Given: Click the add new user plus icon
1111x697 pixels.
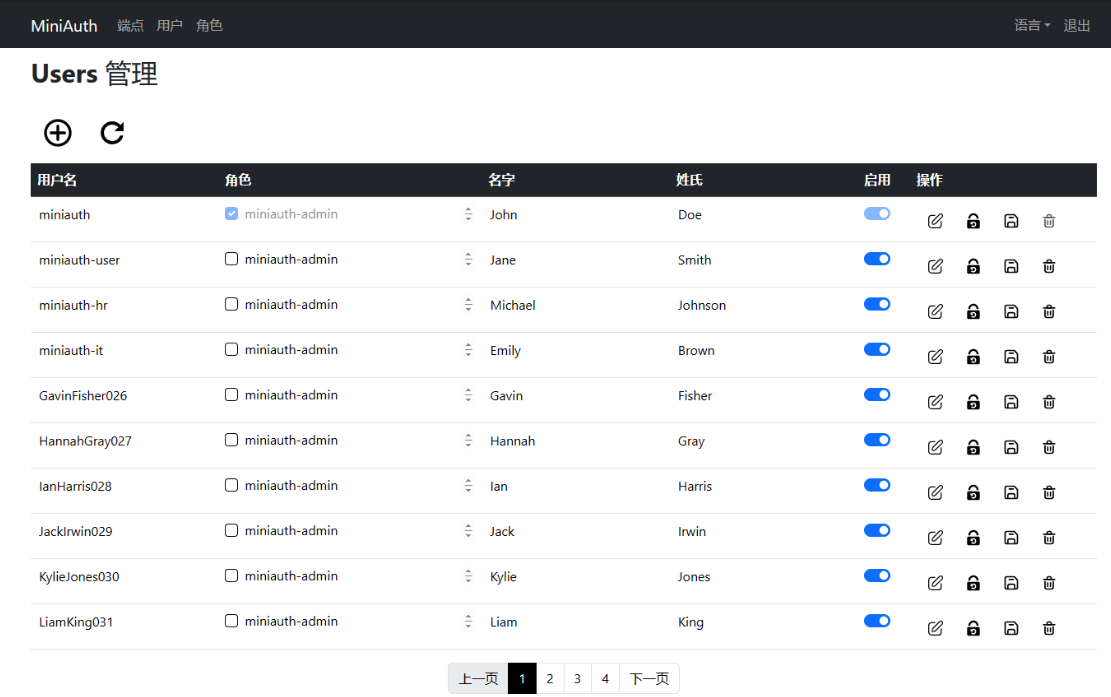Looking at the screenshot, I should click(57, 132).
